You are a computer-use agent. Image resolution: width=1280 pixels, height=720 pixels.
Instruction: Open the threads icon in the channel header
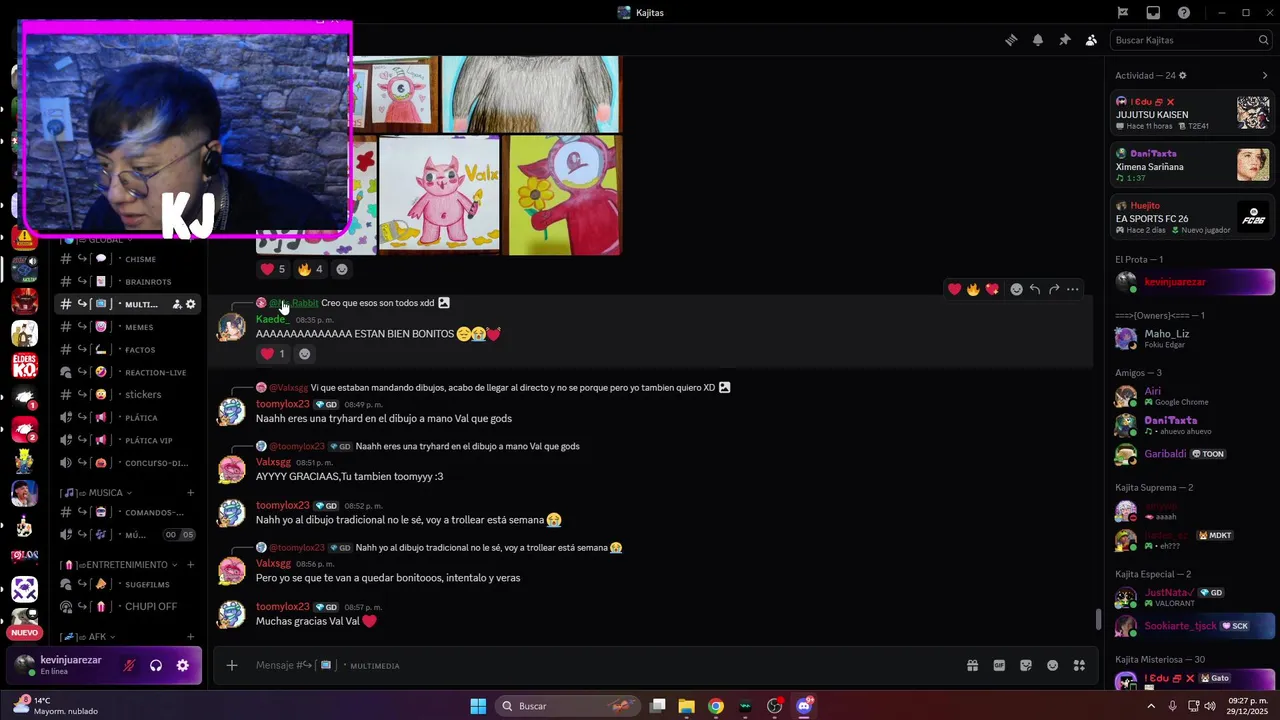[x=1011, y=40]
